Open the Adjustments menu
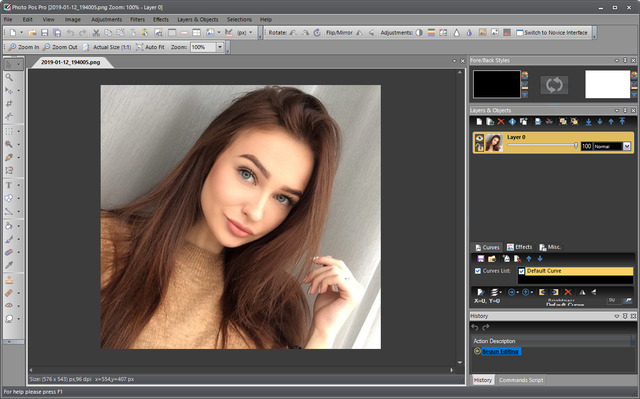The height and width of the screenshot is (399, 640). (x=107, y=20)
